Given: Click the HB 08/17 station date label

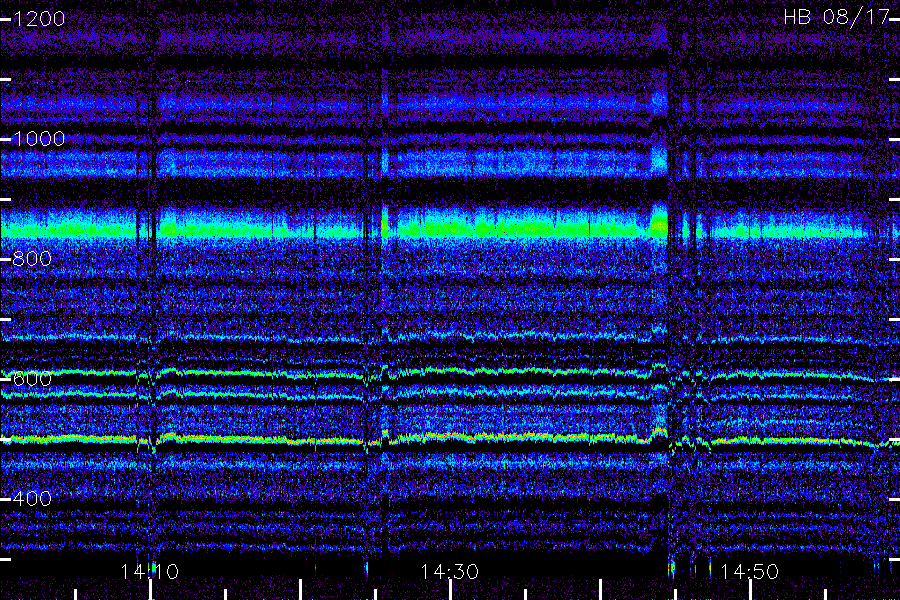Looking at the screenshot, I should click(x=836, y=17).
